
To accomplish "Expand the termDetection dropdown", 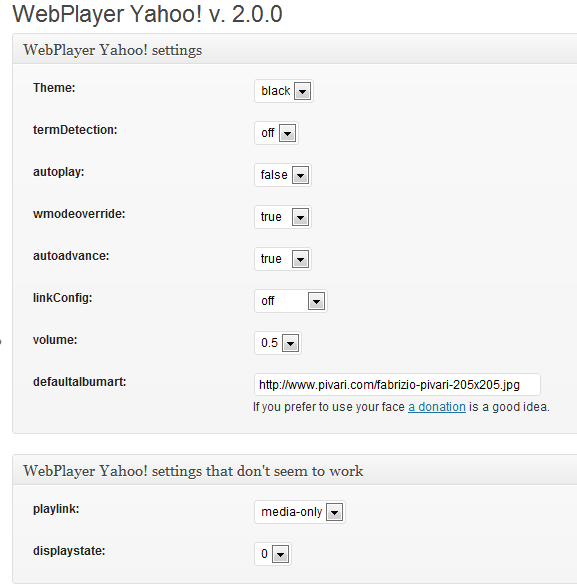I will (x=276, y=133).
